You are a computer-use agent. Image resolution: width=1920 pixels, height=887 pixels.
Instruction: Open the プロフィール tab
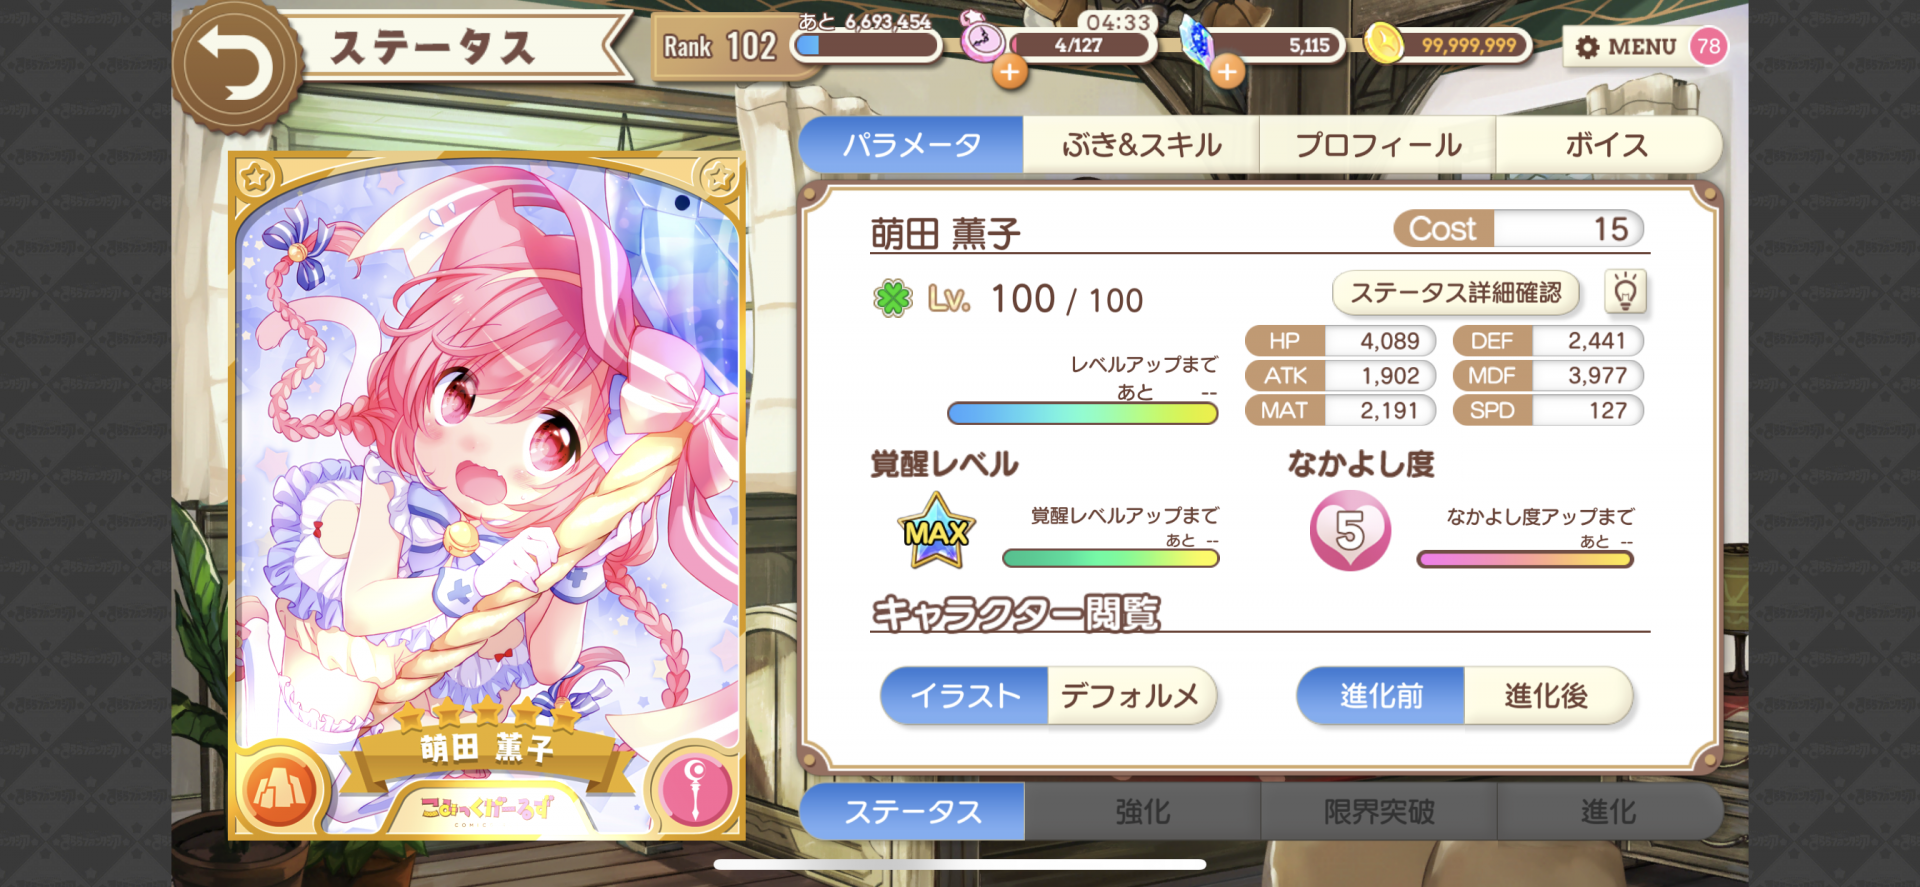(1378, 145)
